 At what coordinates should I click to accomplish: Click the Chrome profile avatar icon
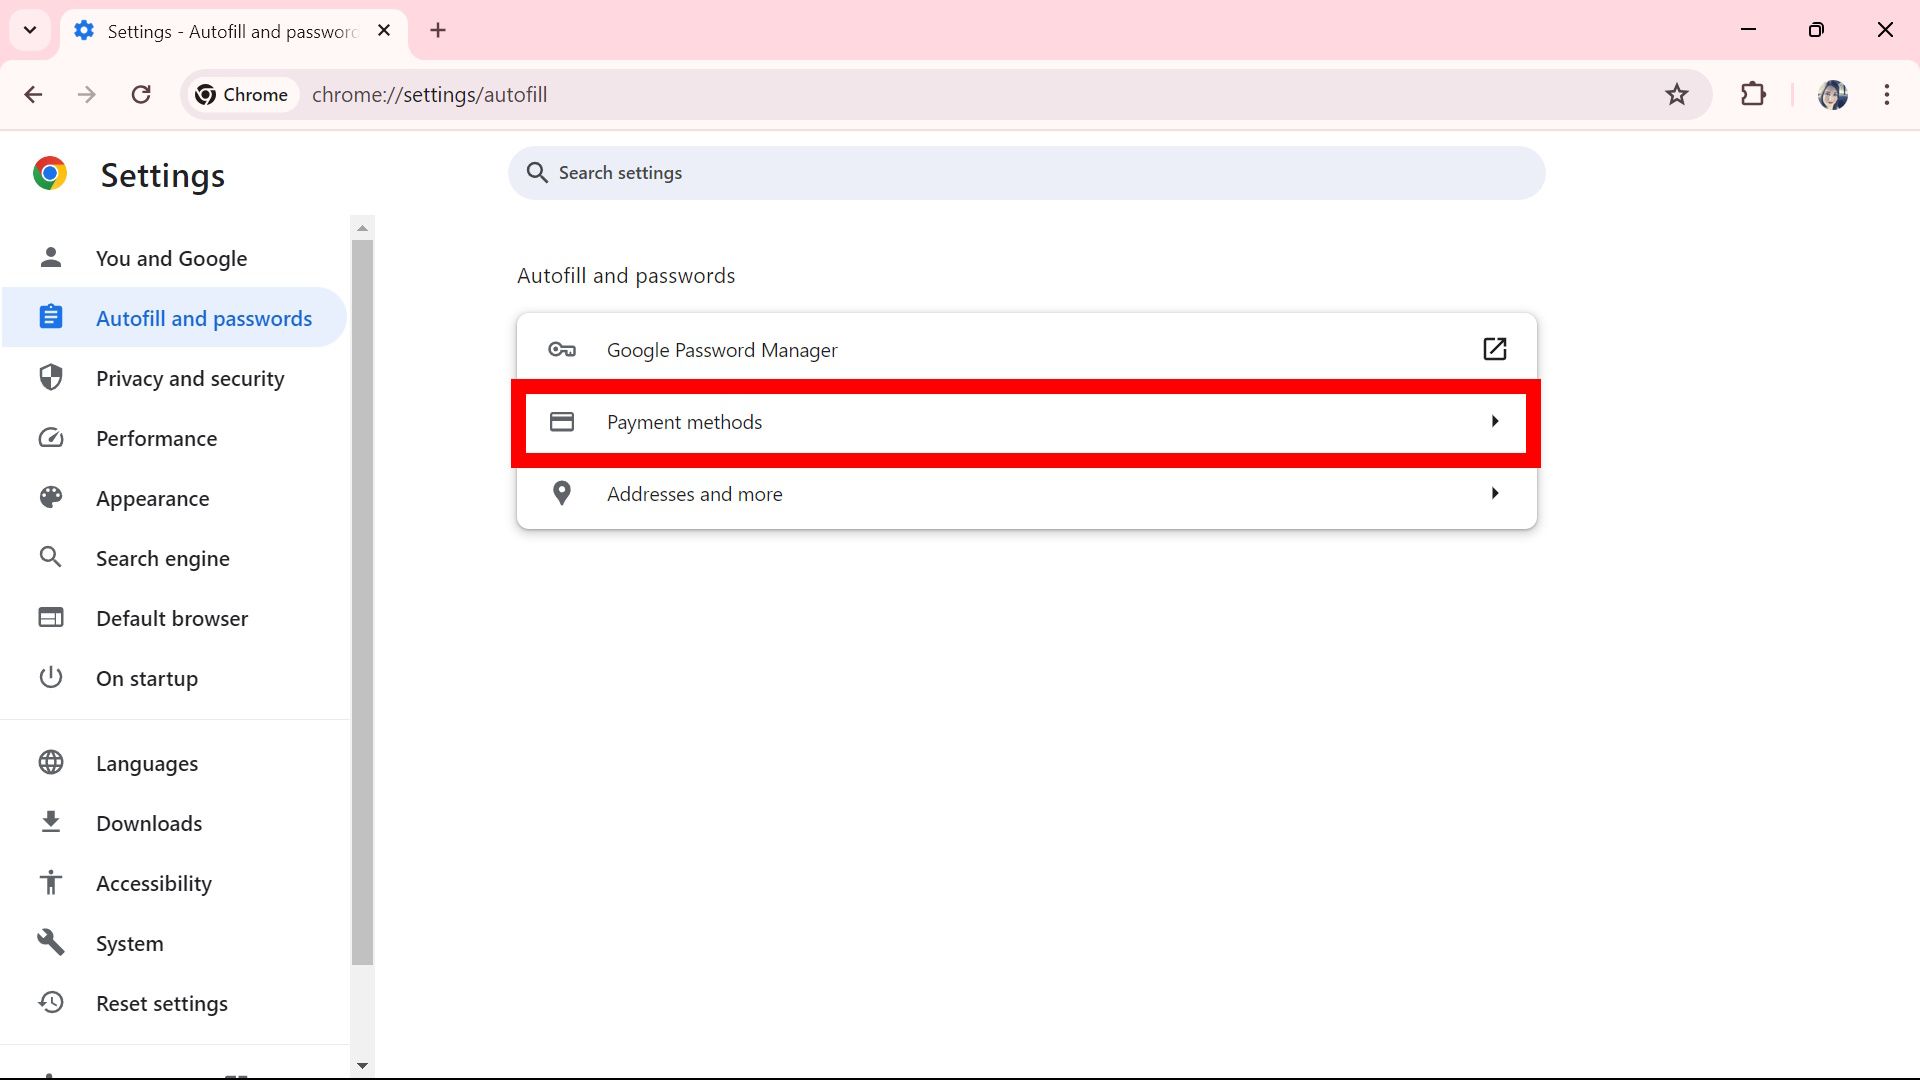point(1832,94)
